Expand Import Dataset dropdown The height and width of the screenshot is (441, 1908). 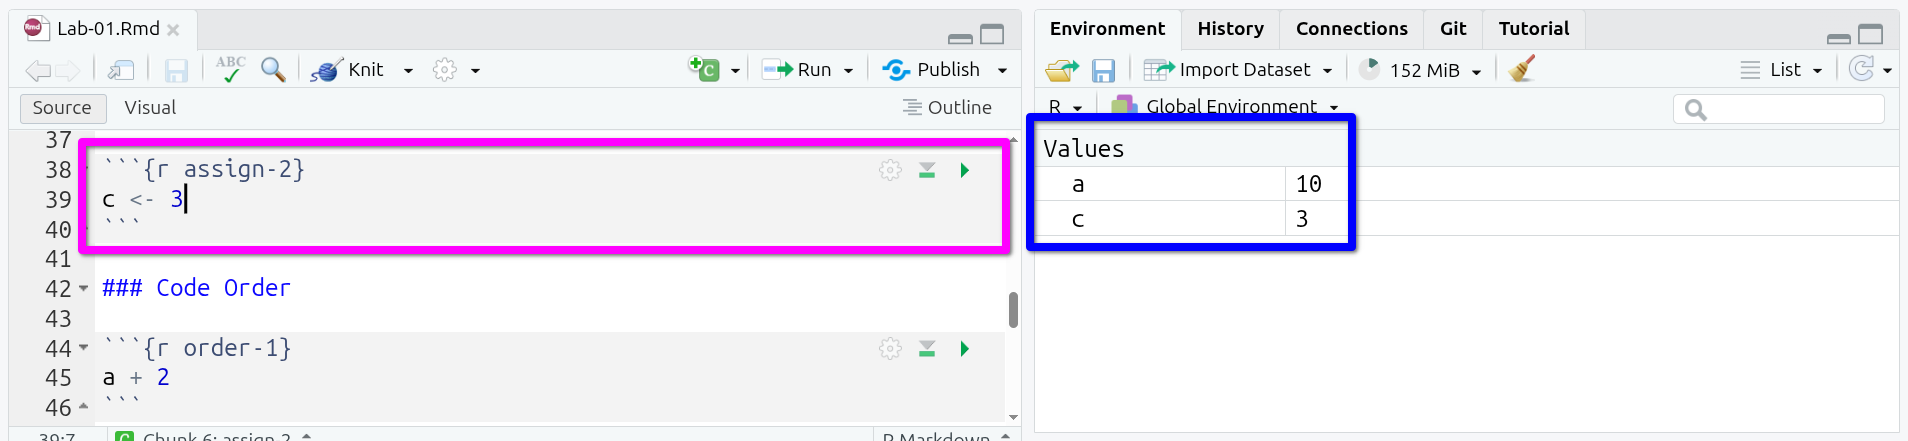[x=1327, y=70]
